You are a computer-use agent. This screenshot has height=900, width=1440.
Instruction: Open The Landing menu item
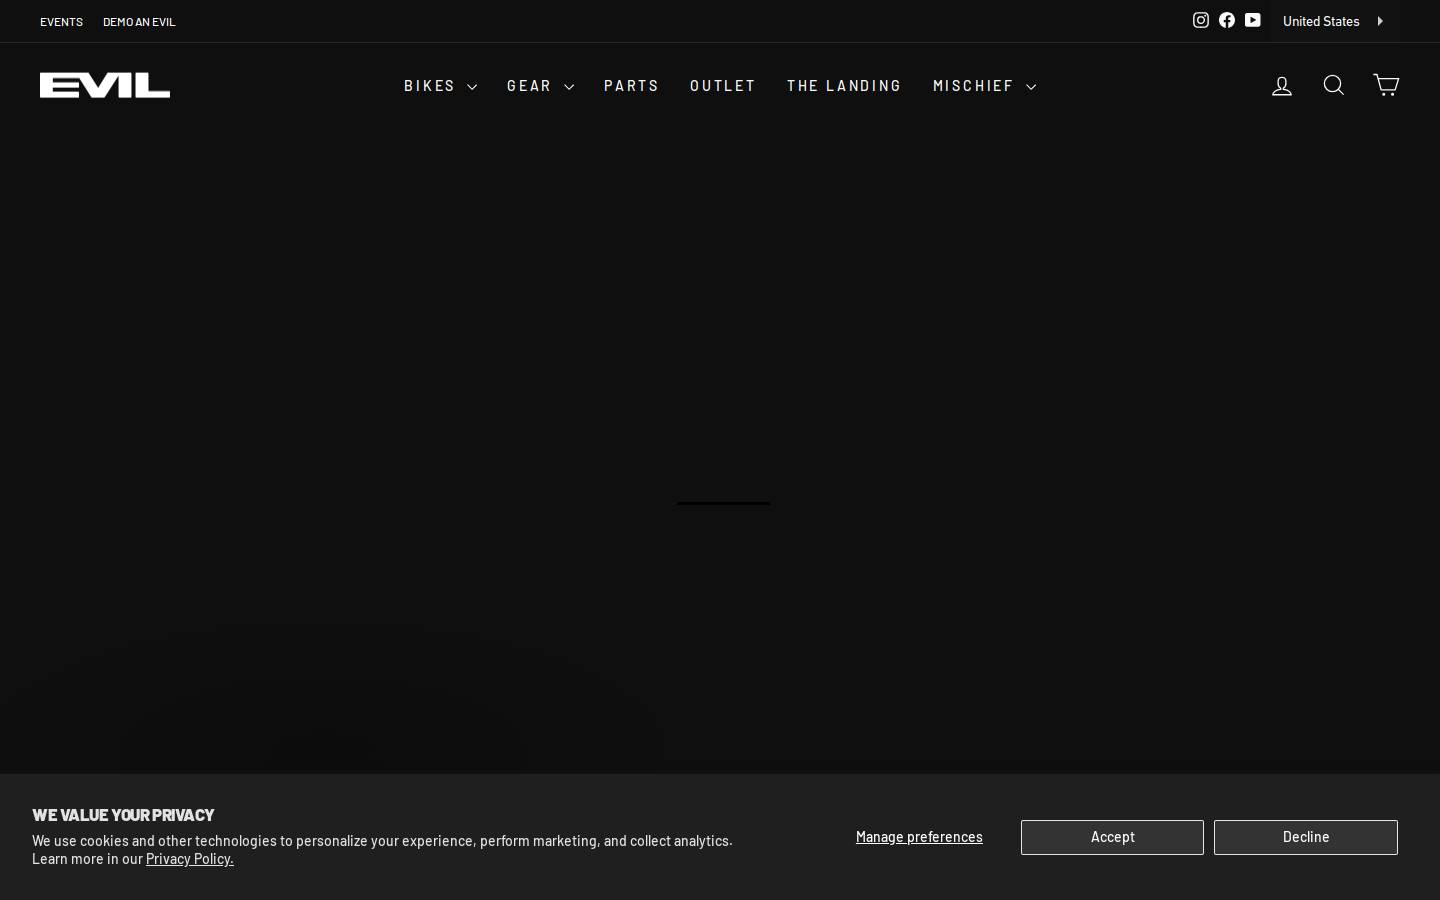tap(845, 86)
